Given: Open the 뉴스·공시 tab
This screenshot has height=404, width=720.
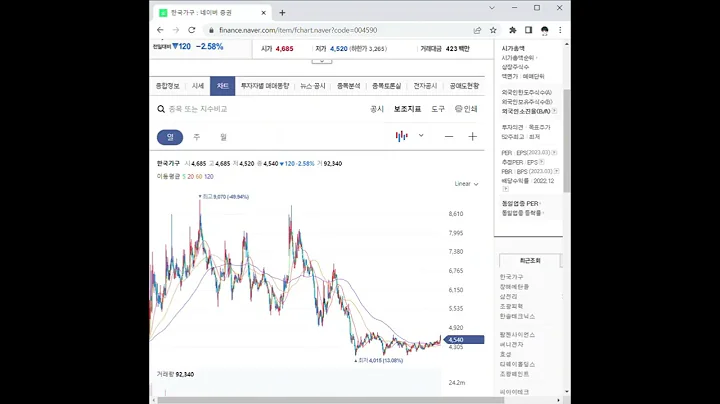Looking at the screenshot, I should click(x=313, y=86).
